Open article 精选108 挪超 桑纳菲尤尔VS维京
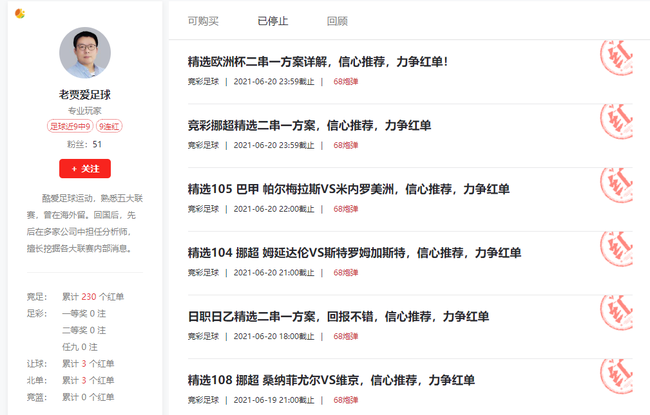Screen dimensions: 650x415 tap(331, 380)
